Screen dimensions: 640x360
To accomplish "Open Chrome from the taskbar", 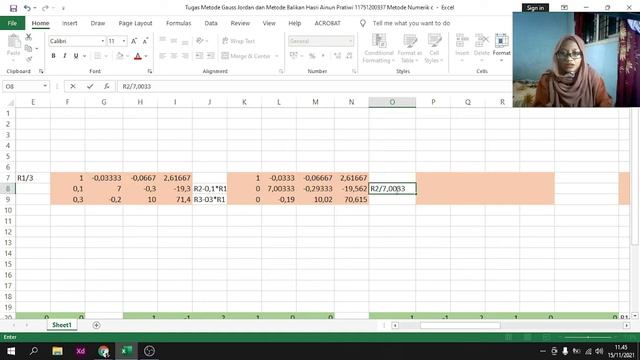I will pyautogui.click(x=104, y=351).
